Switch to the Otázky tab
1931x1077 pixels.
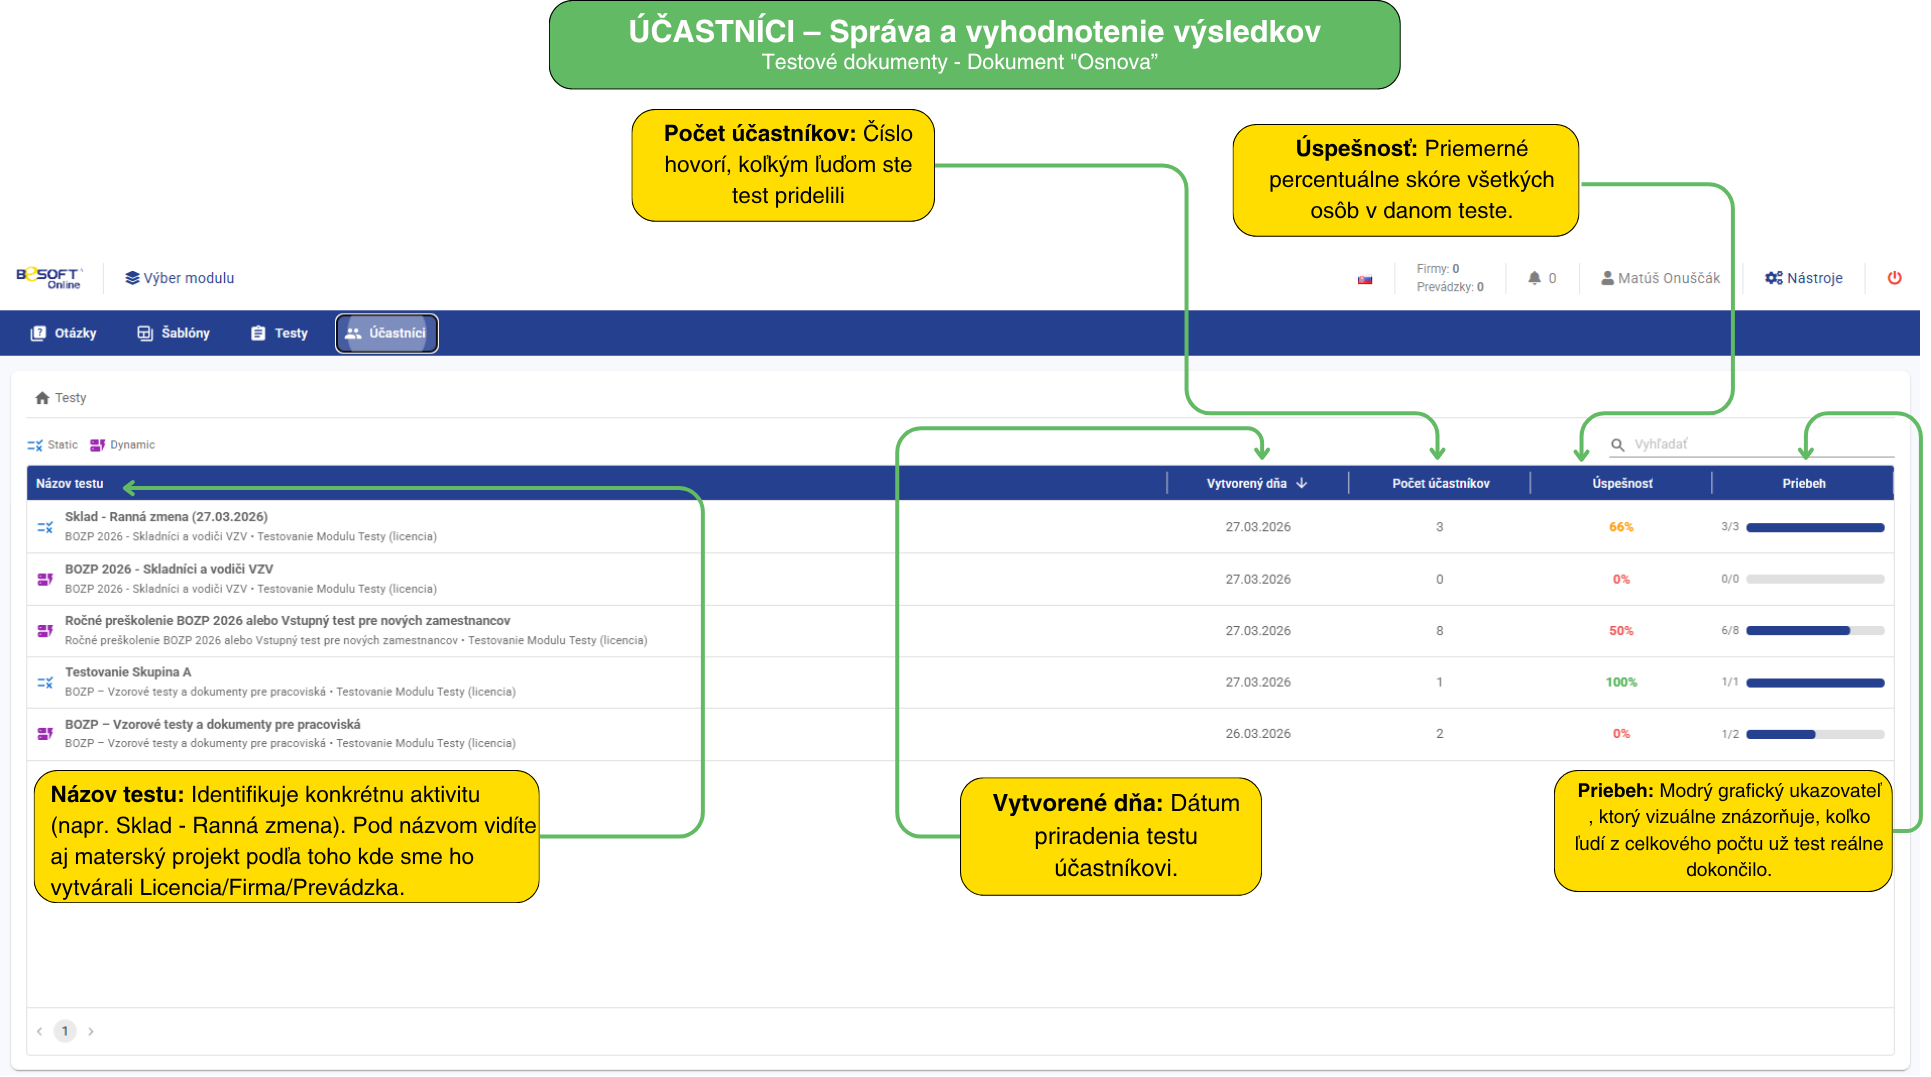64,333
